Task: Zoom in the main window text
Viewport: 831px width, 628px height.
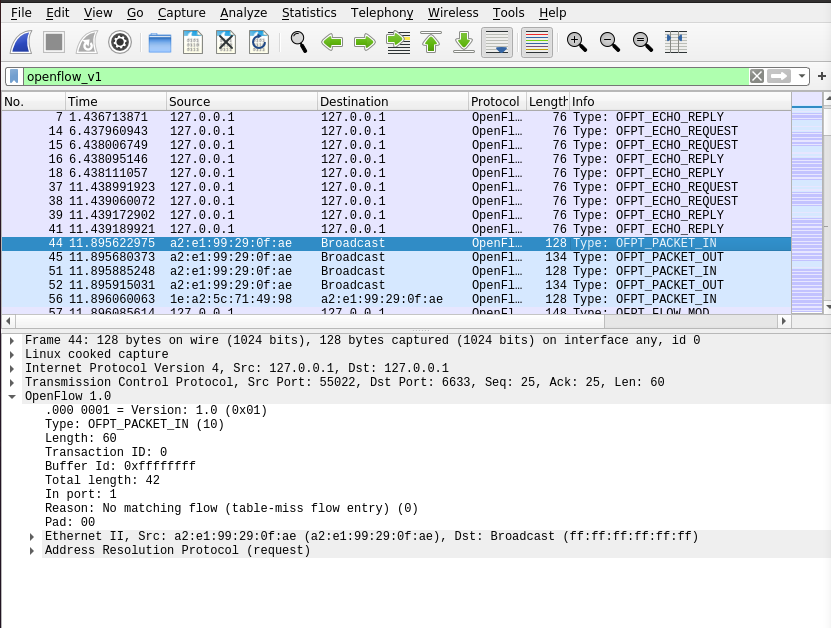Action: (577, 42)
